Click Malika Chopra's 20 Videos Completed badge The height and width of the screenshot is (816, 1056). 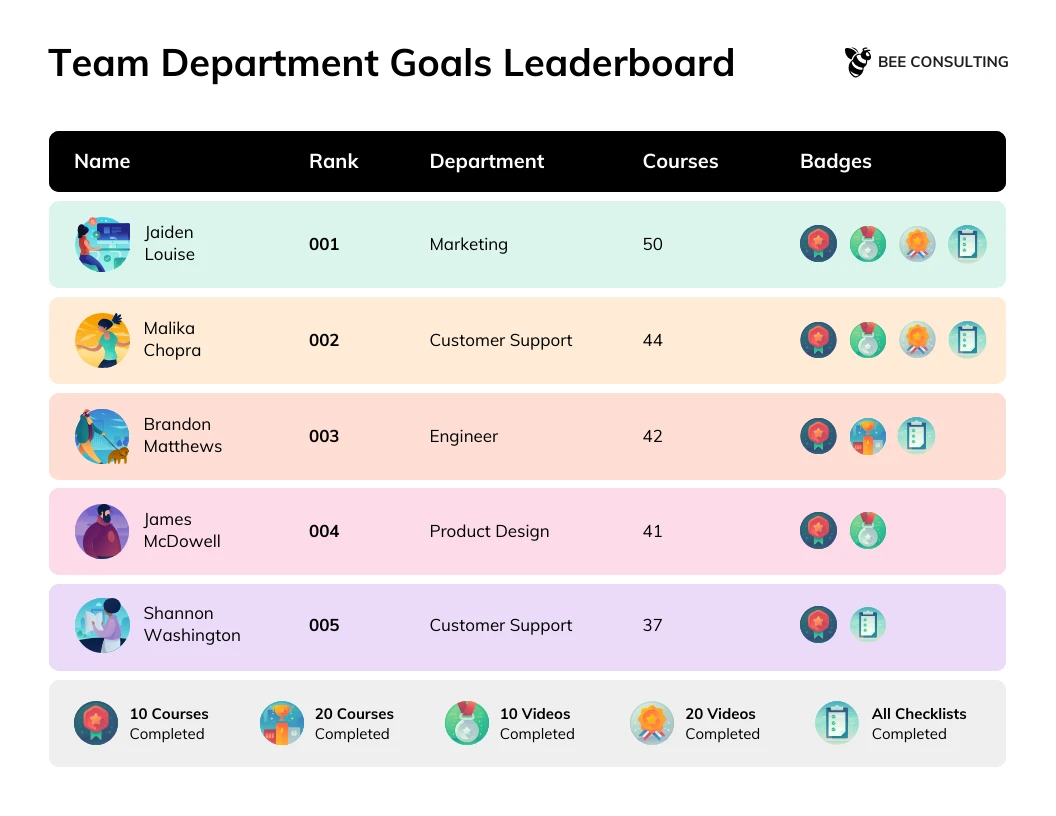coord(917,340)
